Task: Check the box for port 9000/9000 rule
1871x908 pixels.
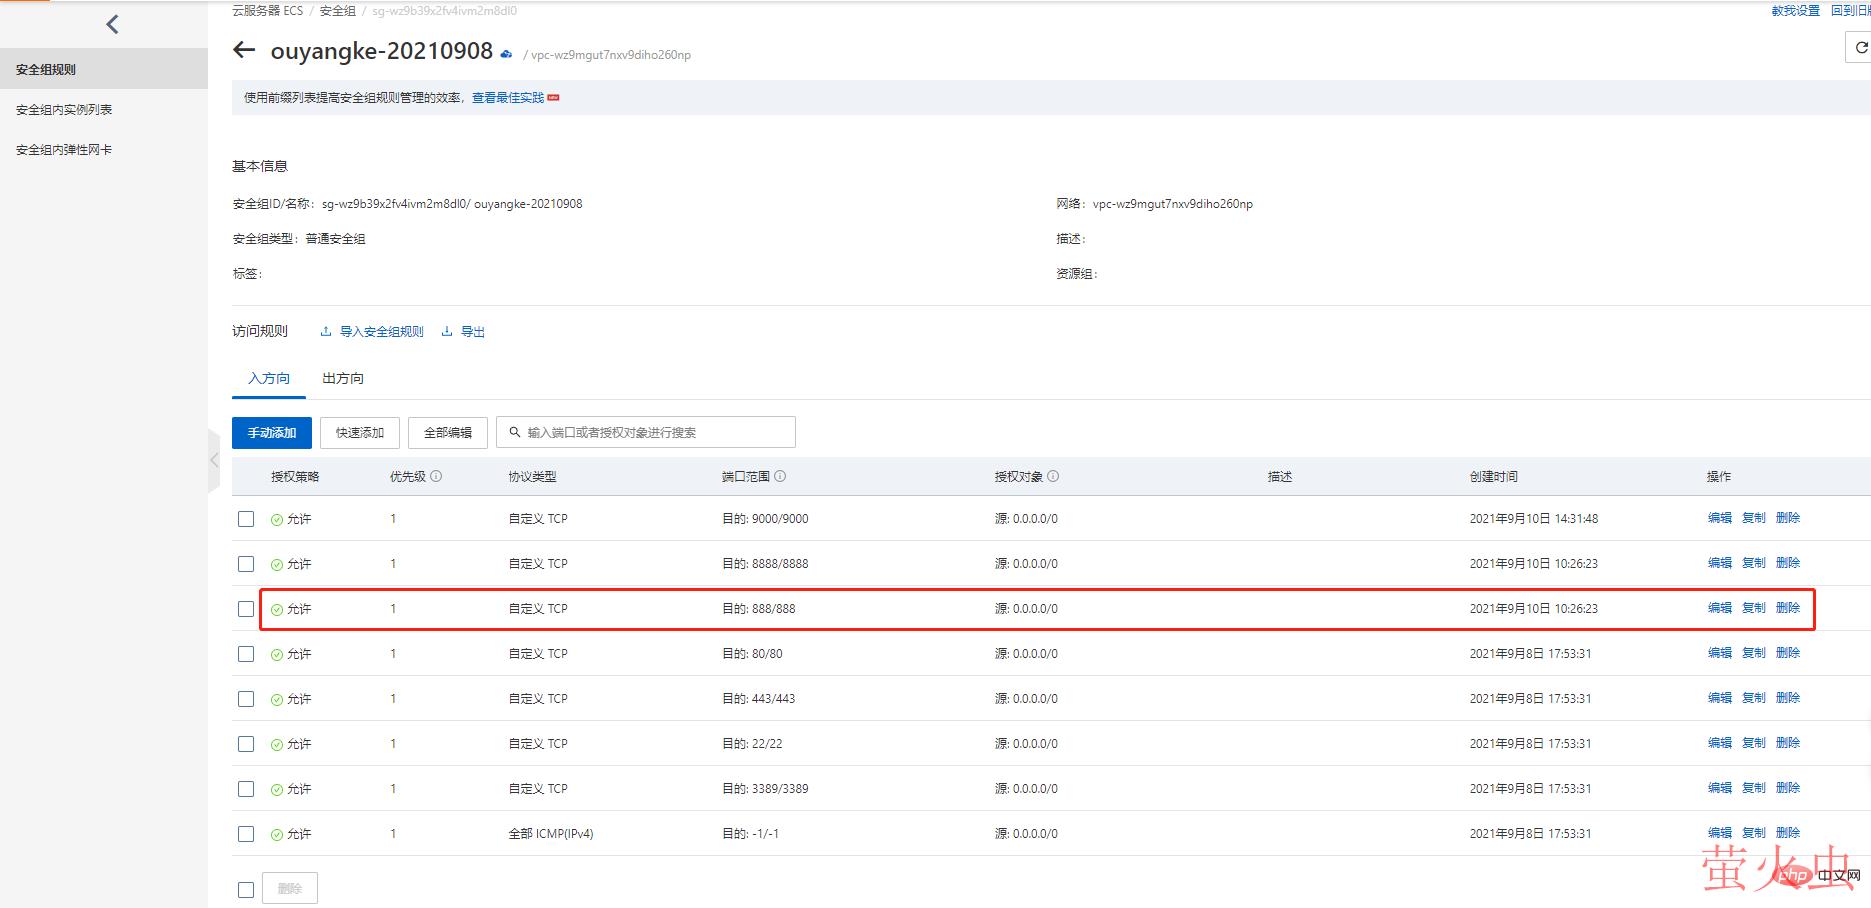Action: pos(246,519)
